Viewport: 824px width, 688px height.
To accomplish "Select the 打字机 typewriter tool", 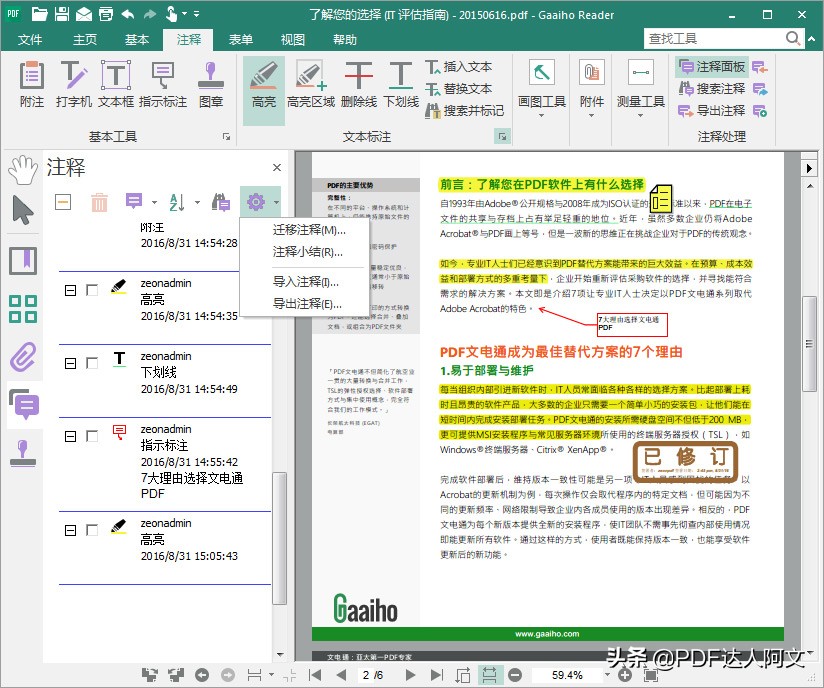I will point(74,84).
